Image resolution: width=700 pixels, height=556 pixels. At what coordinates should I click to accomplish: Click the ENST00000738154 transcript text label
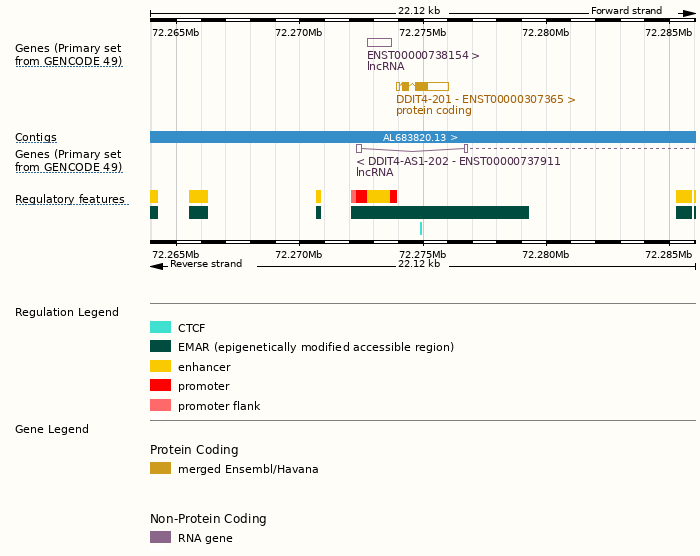coord(423,56)
